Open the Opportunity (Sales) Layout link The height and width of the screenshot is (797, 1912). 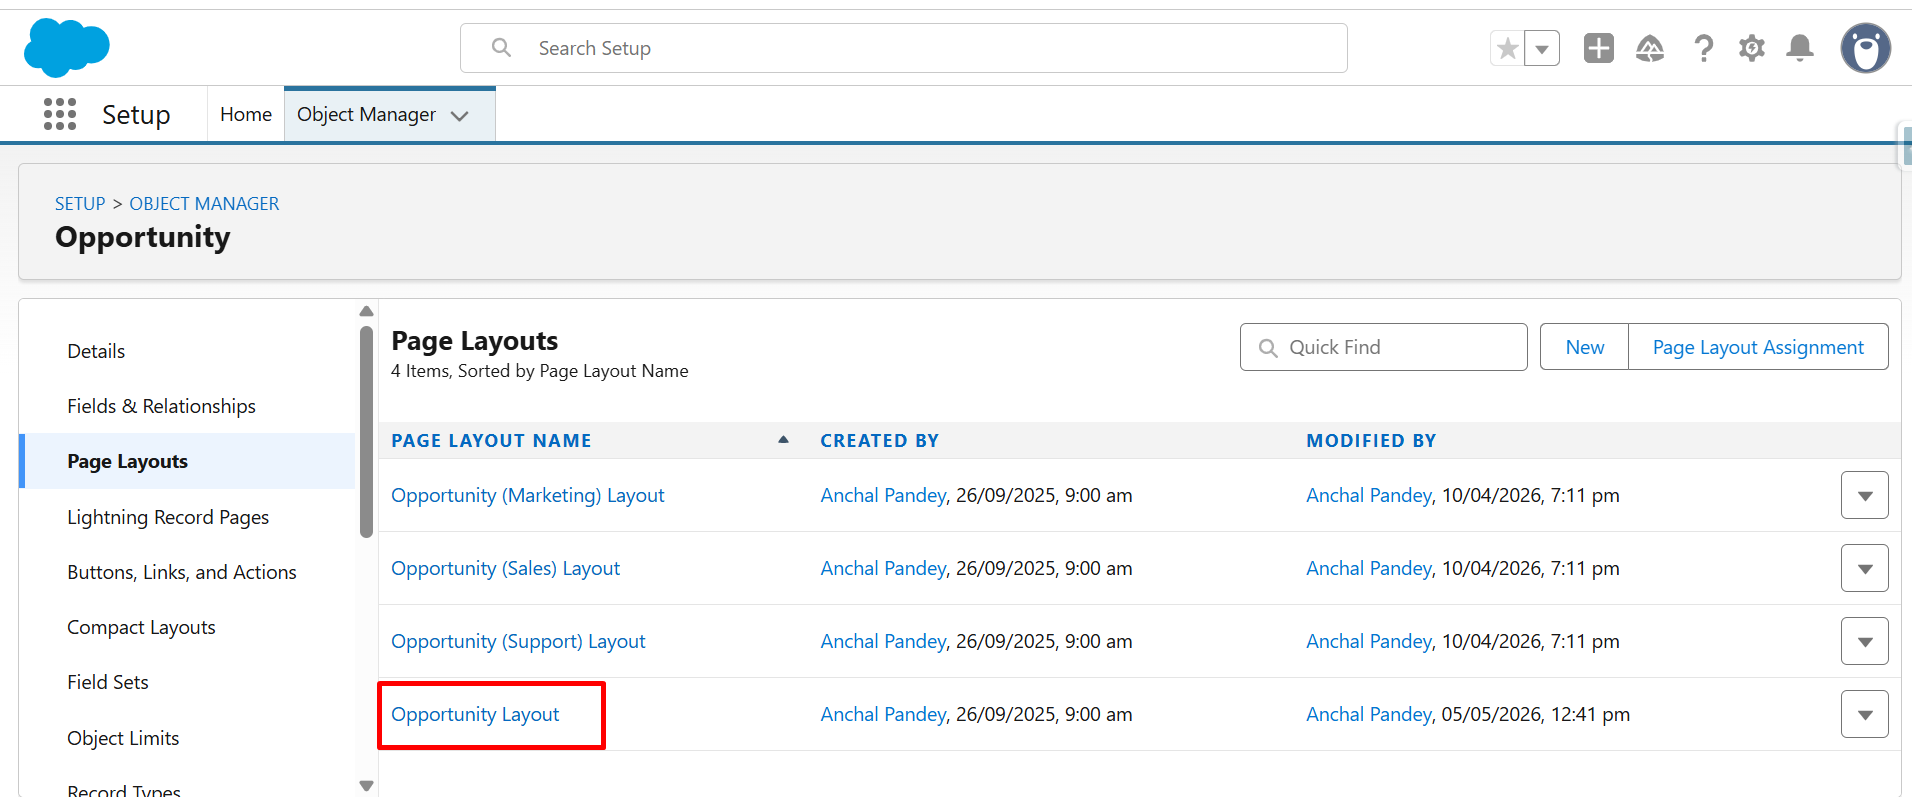[505, 568]
